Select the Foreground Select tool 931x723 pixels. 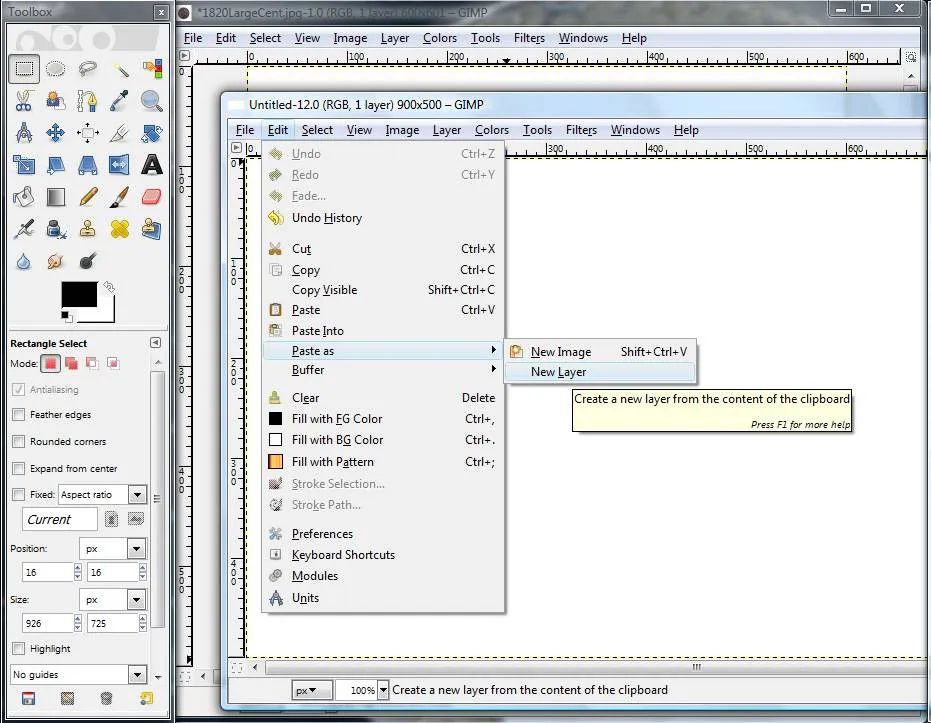pyautogui.click(x=56, y=101)
